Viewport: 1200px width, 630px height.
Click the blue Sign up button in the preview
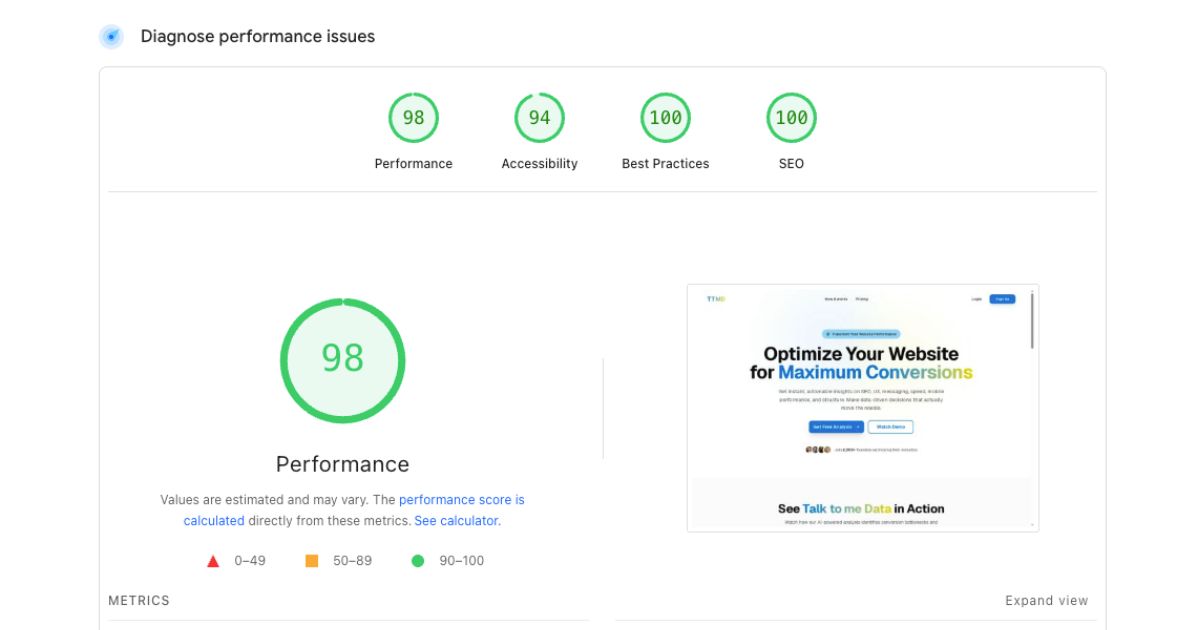1002,299
